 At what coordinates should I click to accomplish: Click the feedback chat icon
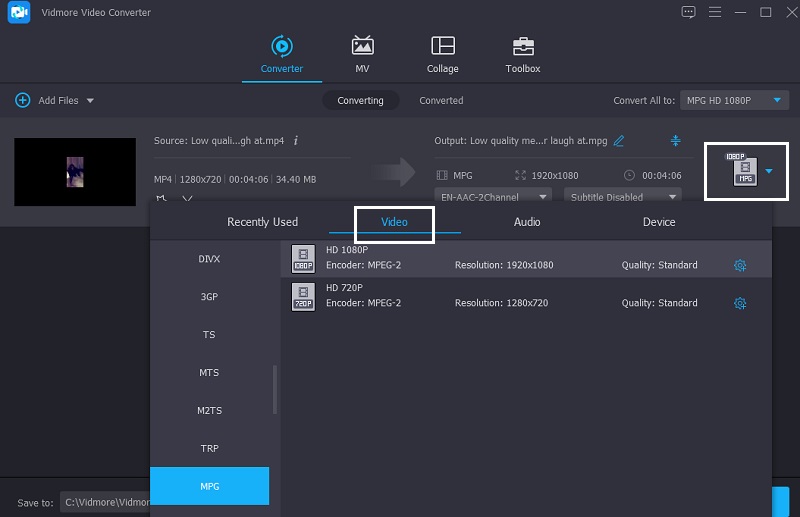(688, 12)
